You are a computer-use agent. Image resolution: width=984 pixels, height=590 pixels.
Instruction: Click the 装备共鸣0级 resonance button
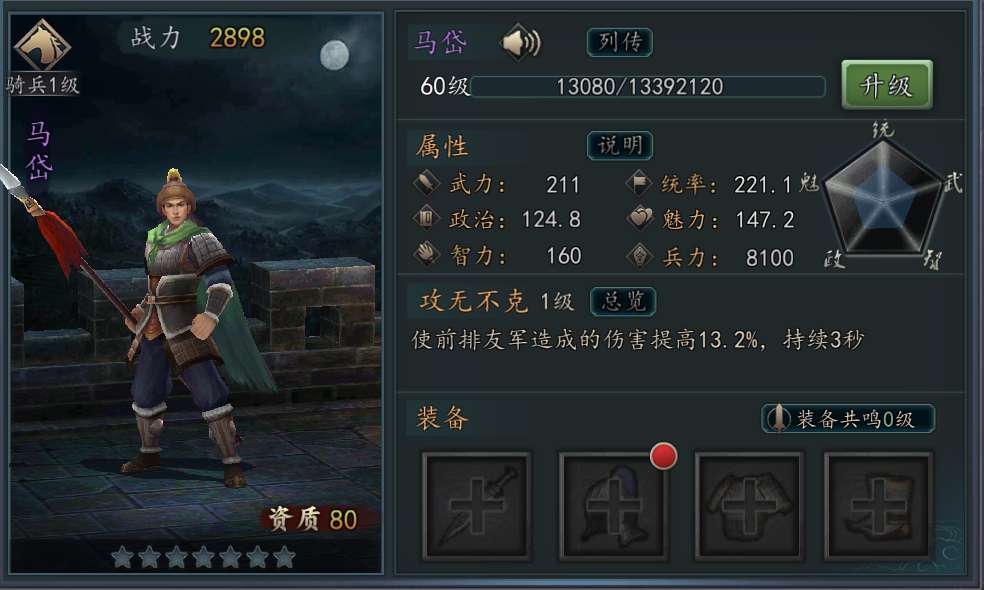(848, 419)
